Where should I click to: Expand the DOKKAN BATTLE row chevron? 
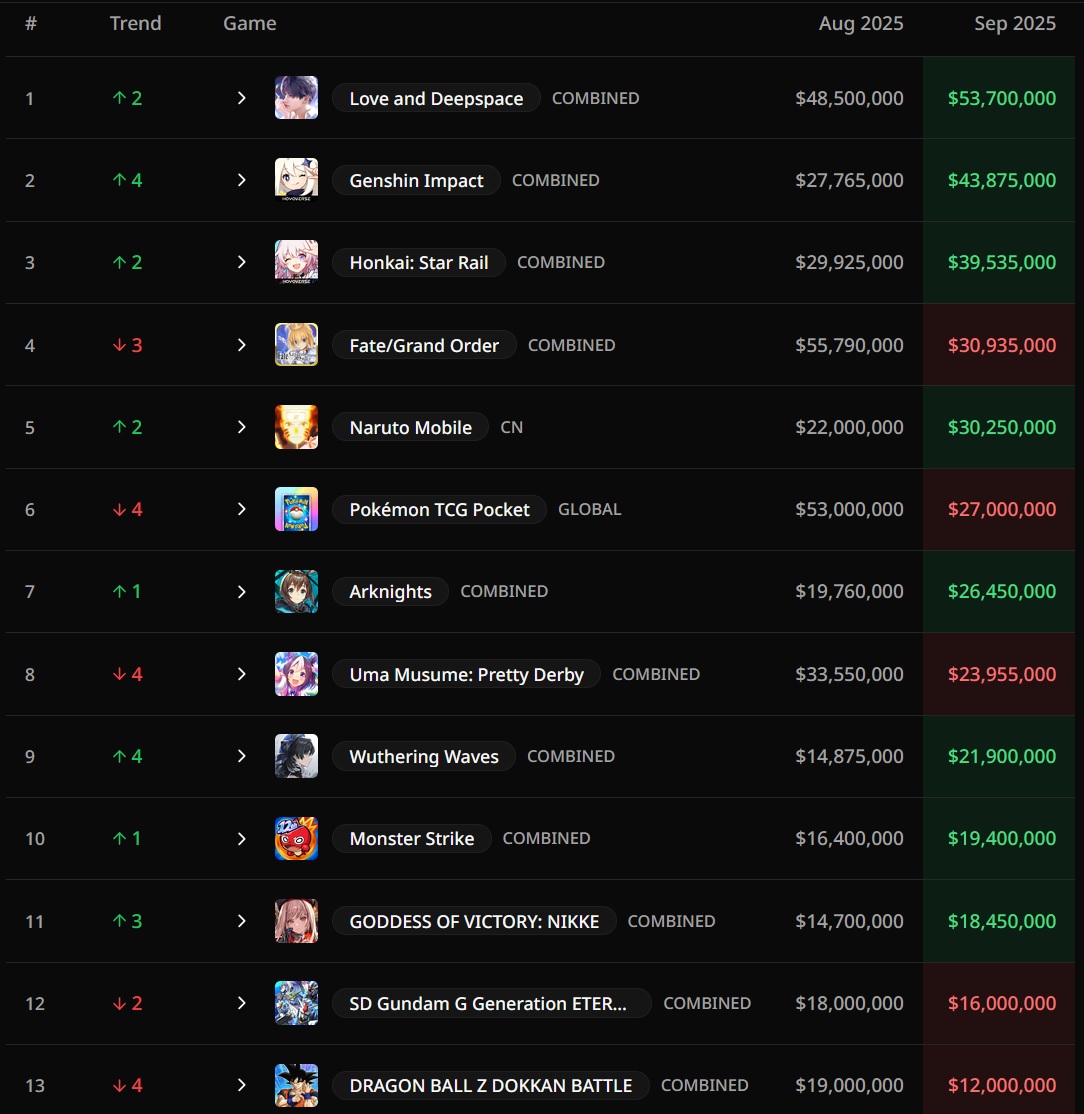point(242,1085)
